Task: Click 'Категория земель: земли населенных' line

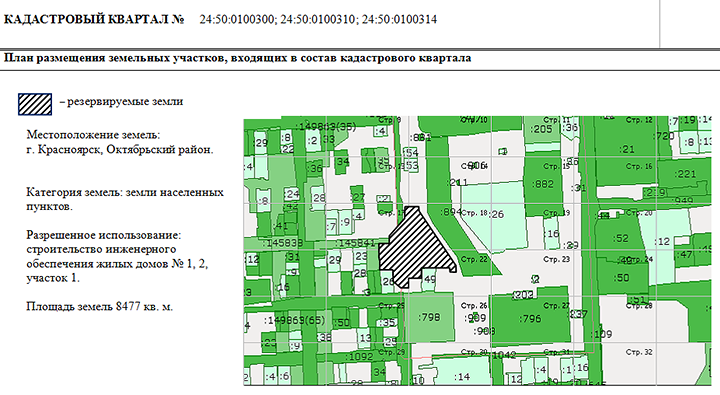Action: 125,192
